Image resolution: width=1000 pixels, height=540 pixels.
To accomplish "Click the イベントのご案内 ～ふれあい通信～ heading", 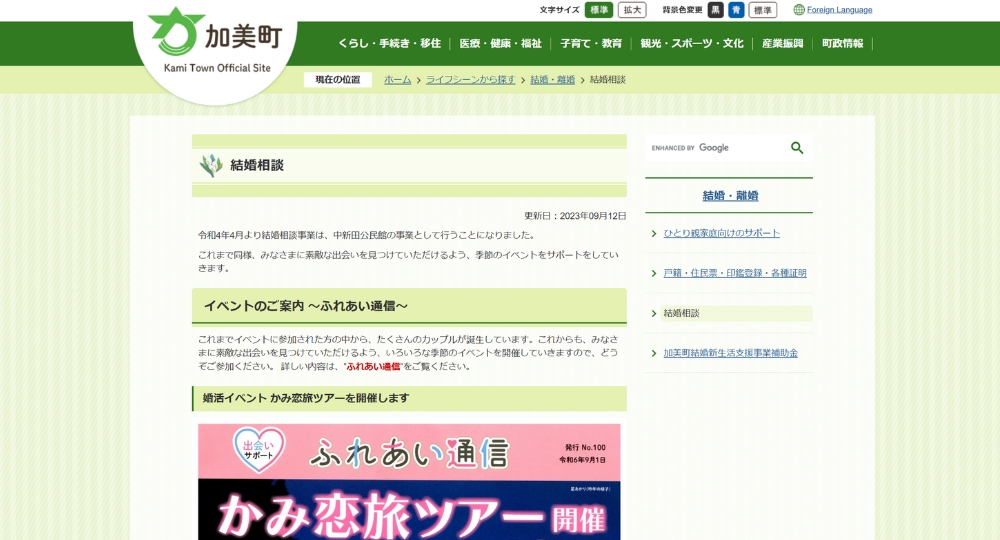I will tap(305, 306).
